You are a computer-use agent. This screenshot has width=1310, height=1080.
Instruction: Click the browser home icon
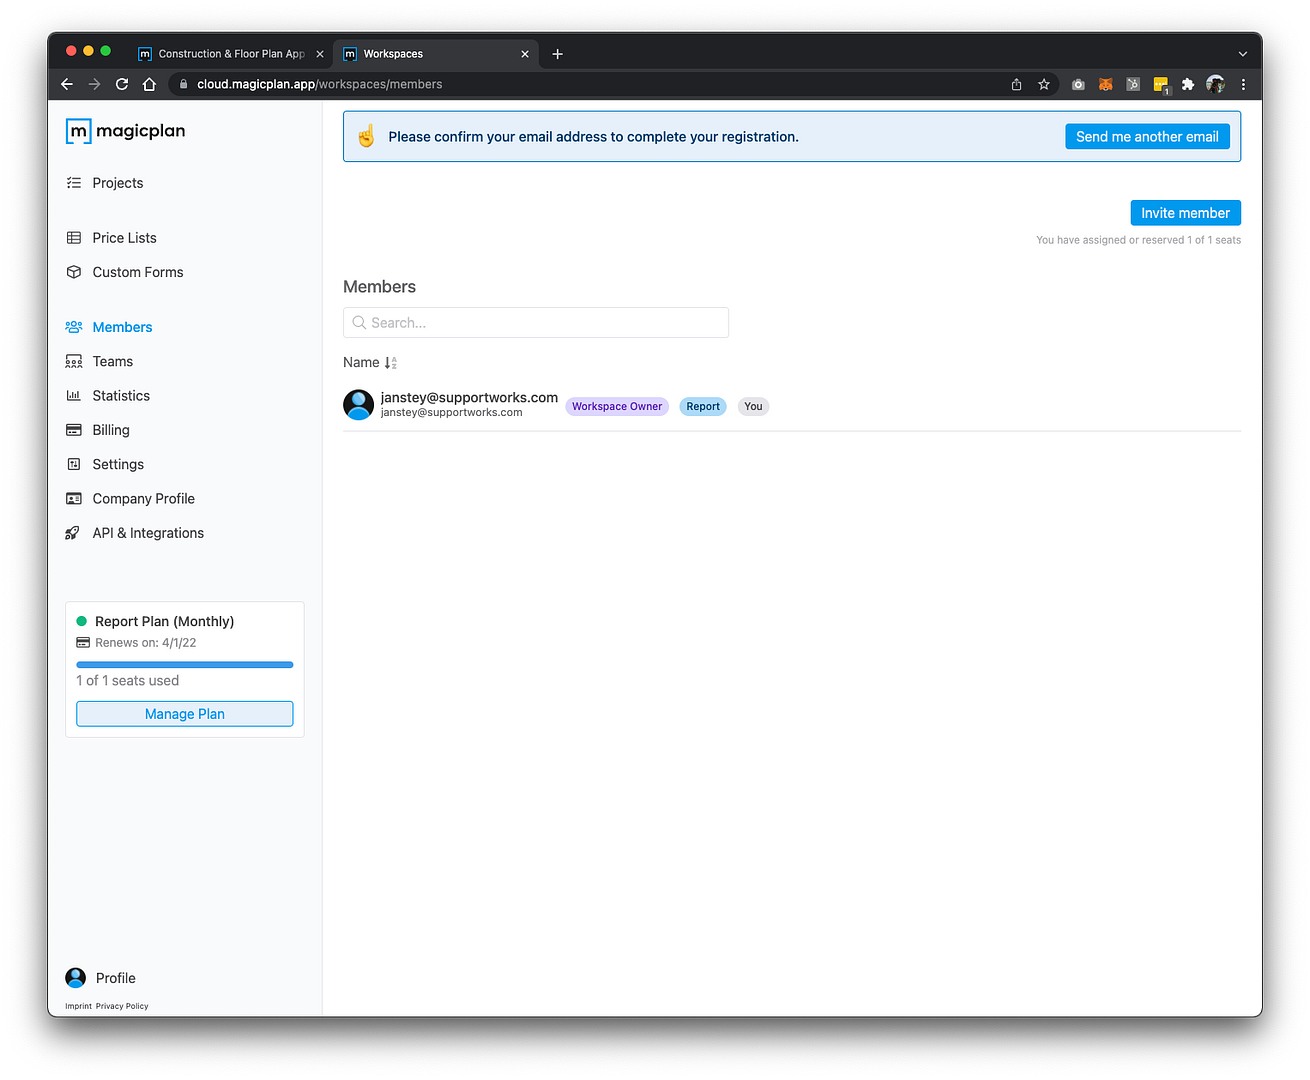[149, 84]
